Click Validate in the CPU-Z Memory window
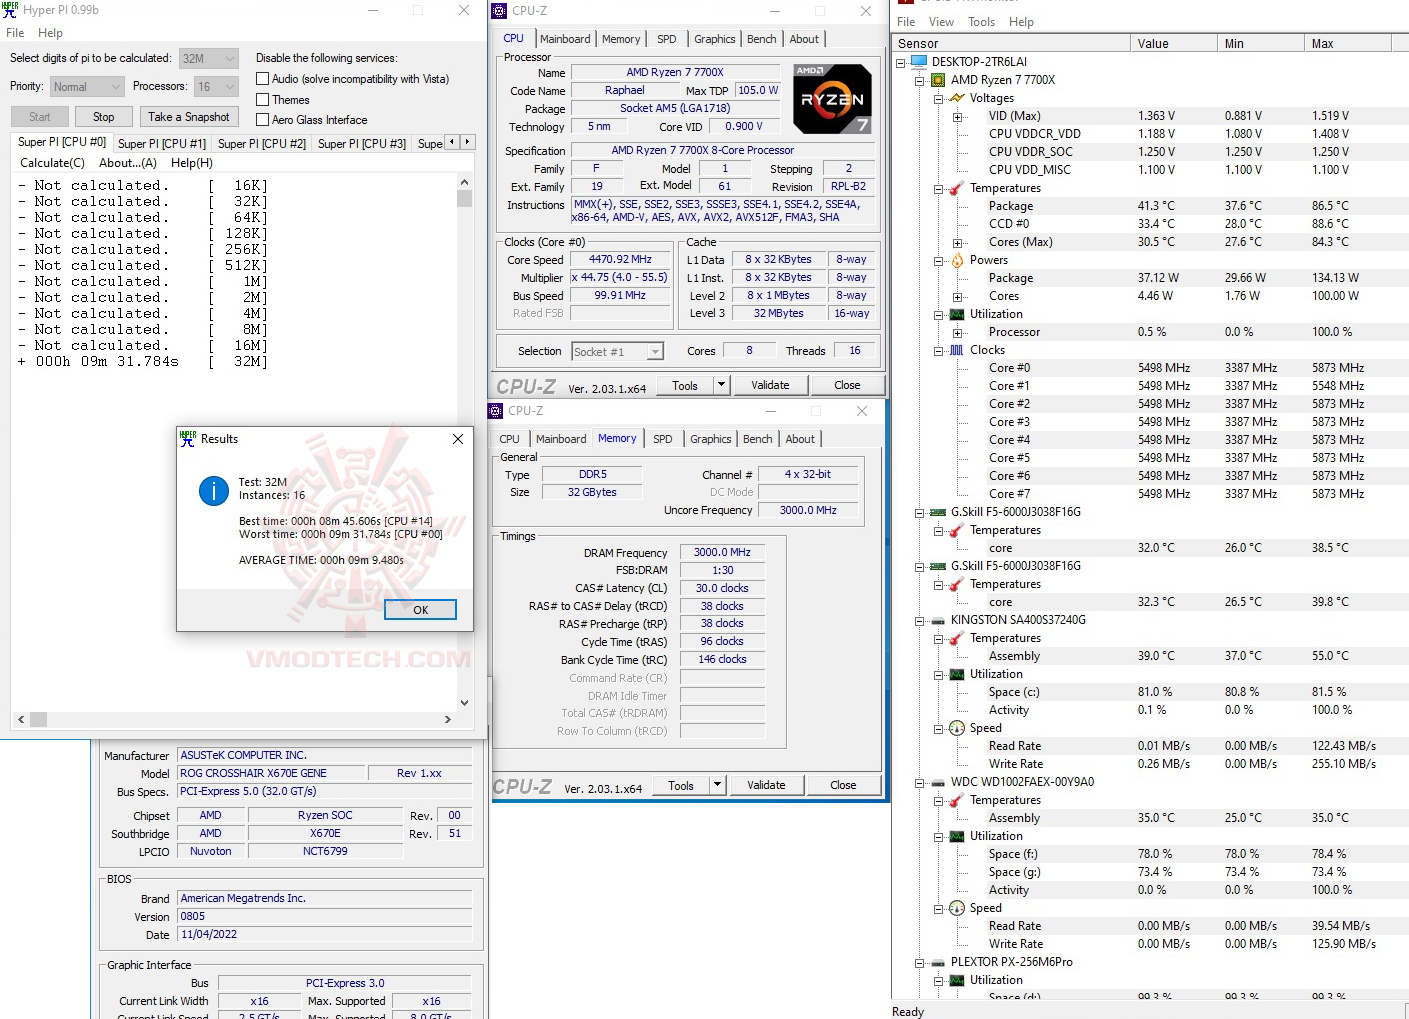The image size is (1409, 1019). tap(766, 786)
